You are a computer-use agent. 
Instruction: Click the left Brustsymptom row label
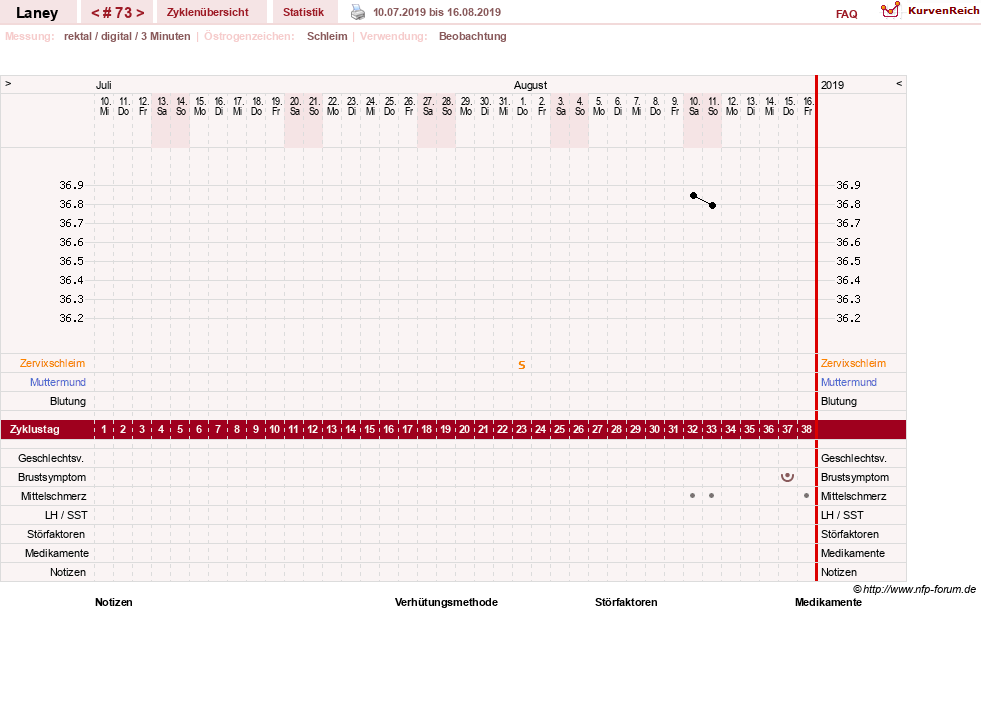coord(52,477)
